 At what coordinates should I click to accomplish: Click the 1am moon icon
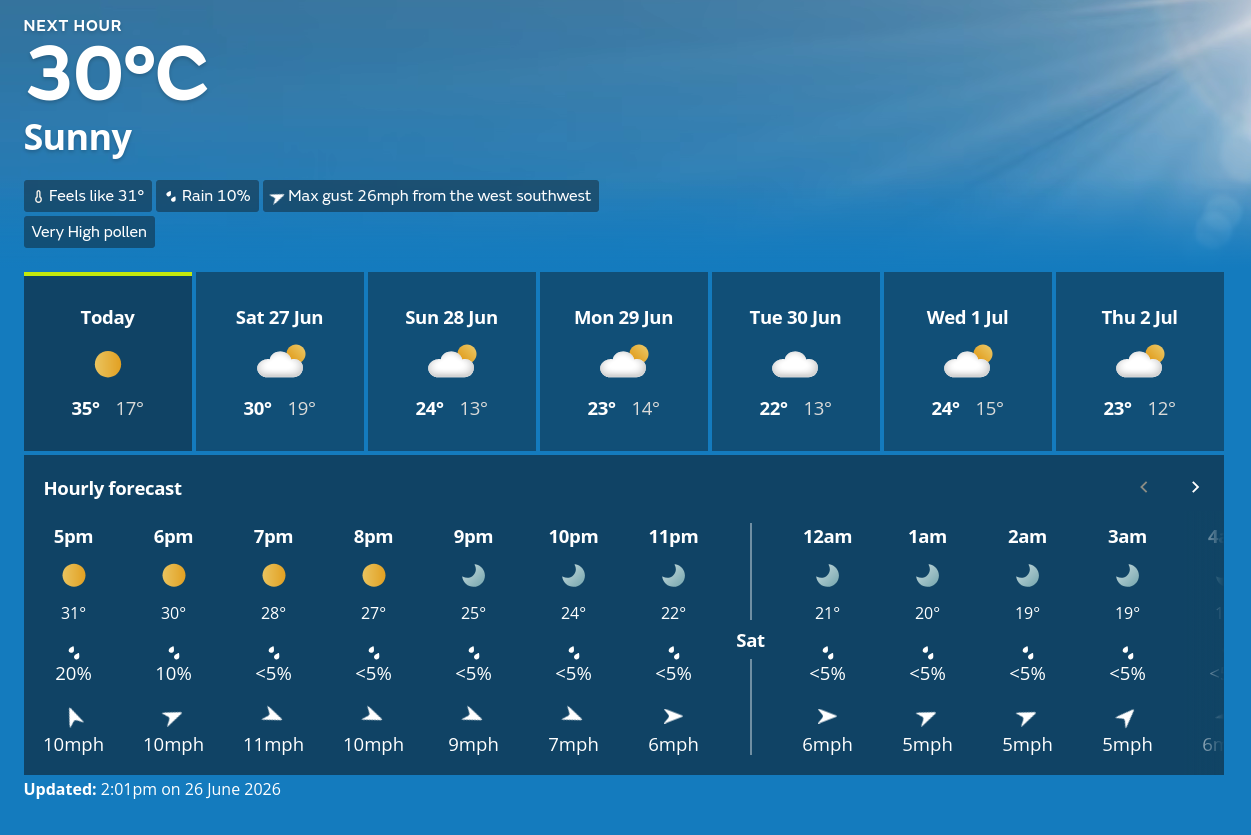coord(927,575)
